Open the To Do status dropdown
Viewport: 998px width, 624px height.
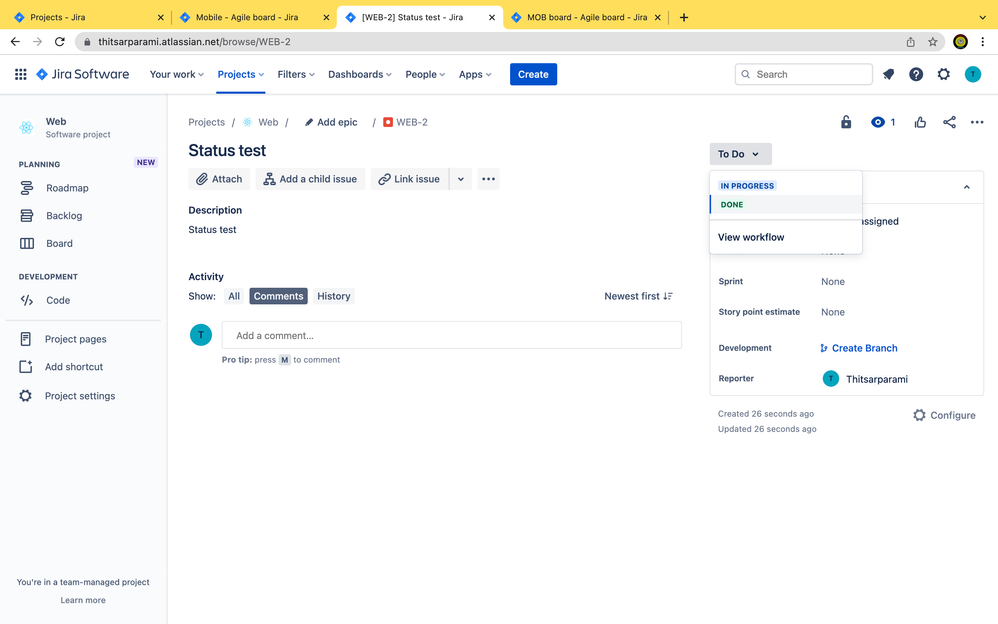pos(740,154)
